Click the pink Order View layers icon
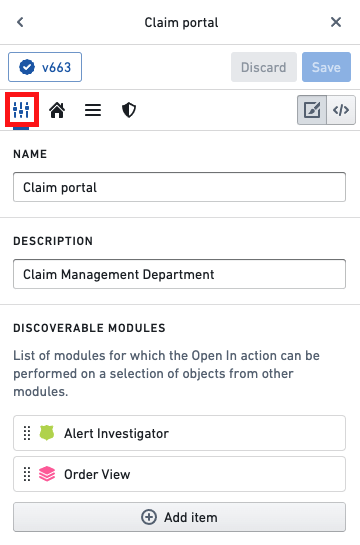The width and height of the screenshot is (360, 545). tap(47, 474)
